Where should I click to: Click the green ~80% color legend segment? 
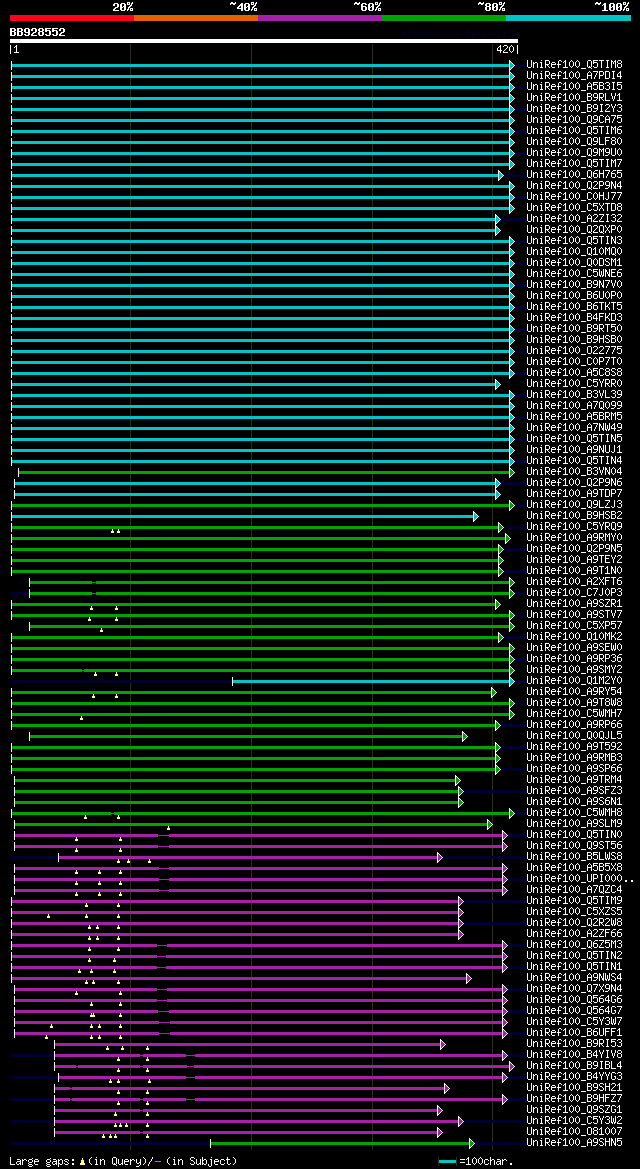click(x=444, y=17)
